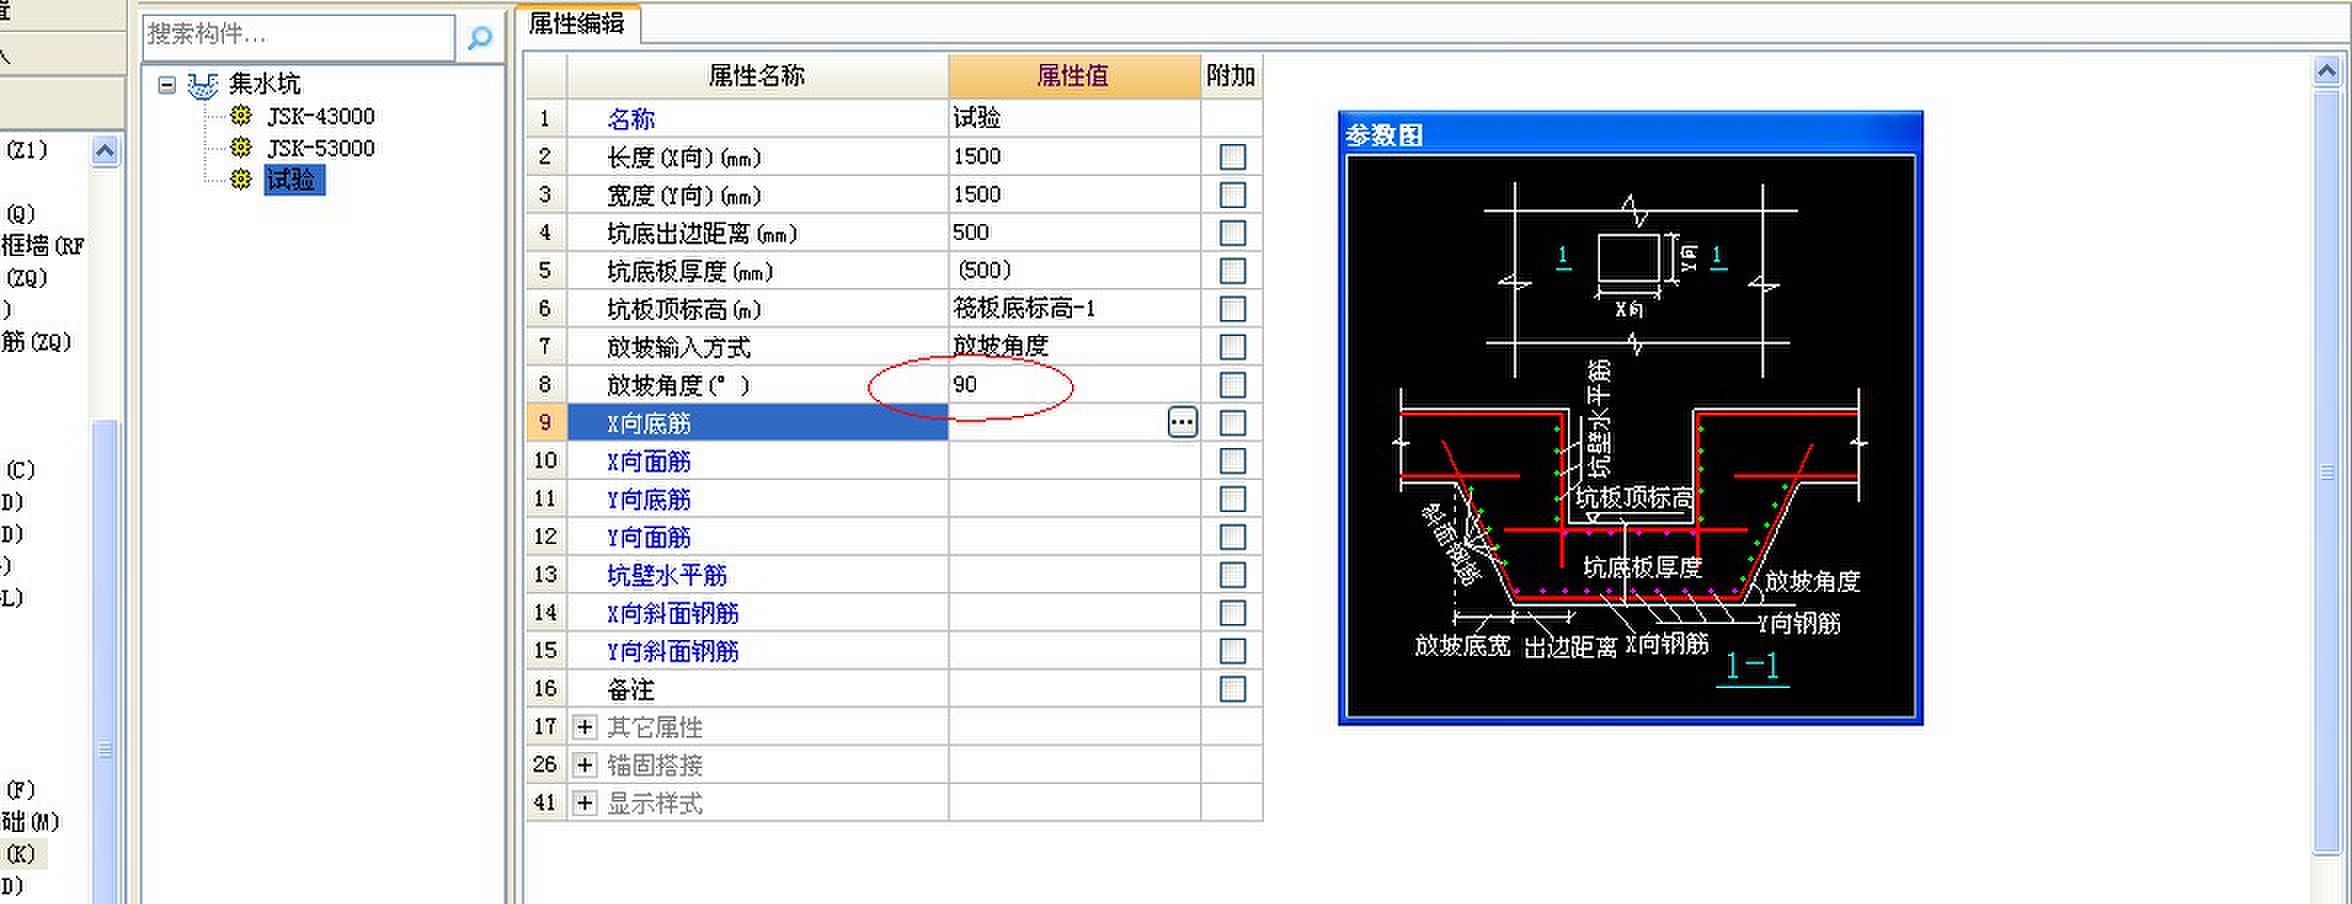Click 宽度(Y向) value 1500
This screenshot has height=904, width=2352.
(x=1074, y=195)
